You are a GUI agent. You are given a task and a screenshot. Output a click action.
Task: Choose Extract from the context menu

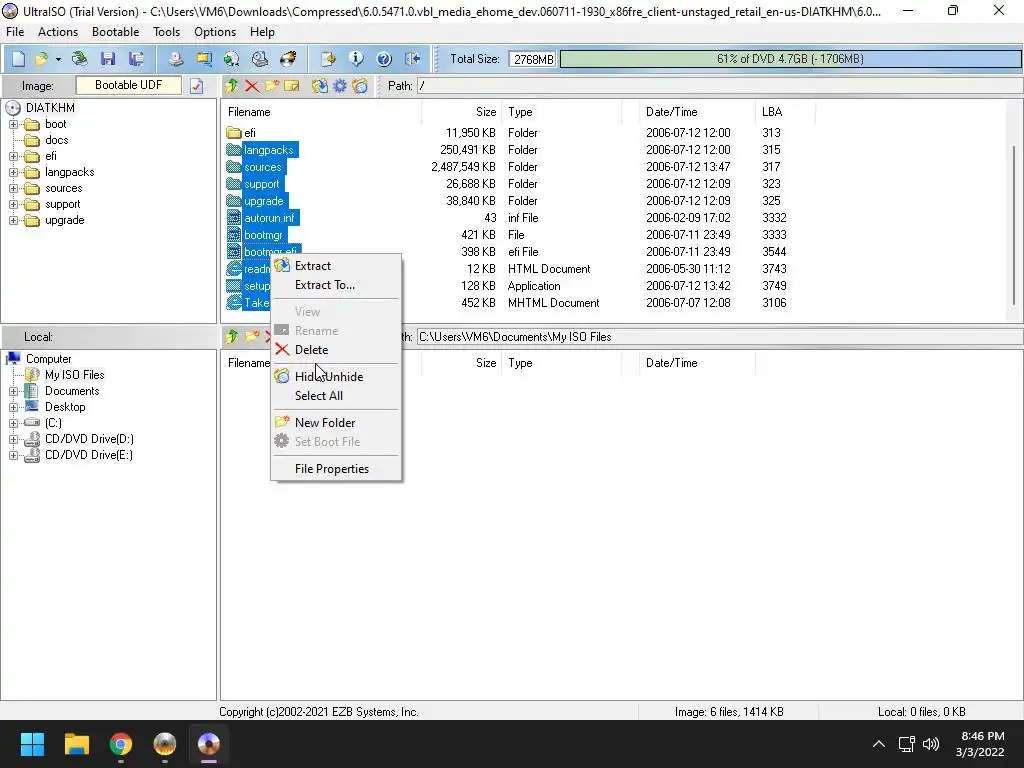coord(336,266)
